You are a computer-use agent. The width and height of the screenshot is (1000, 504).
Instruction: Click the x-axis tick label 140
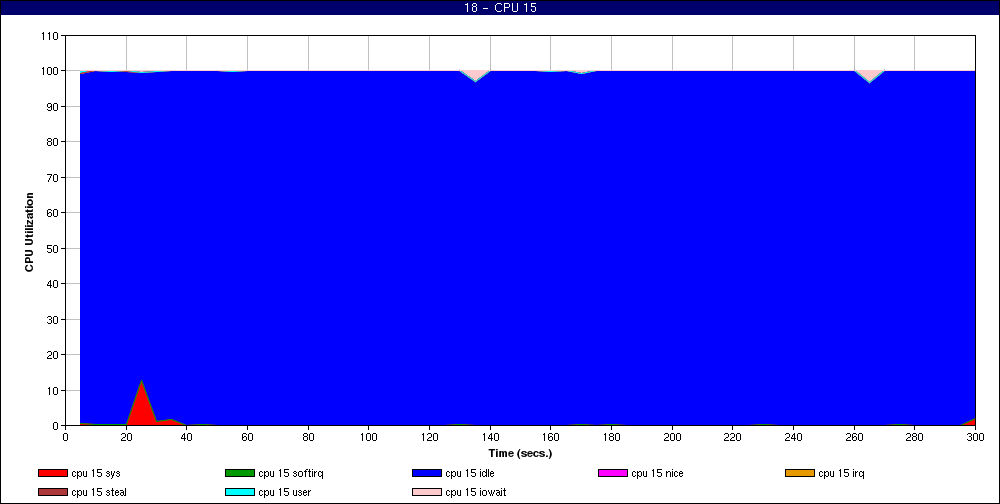click(490, 437)
